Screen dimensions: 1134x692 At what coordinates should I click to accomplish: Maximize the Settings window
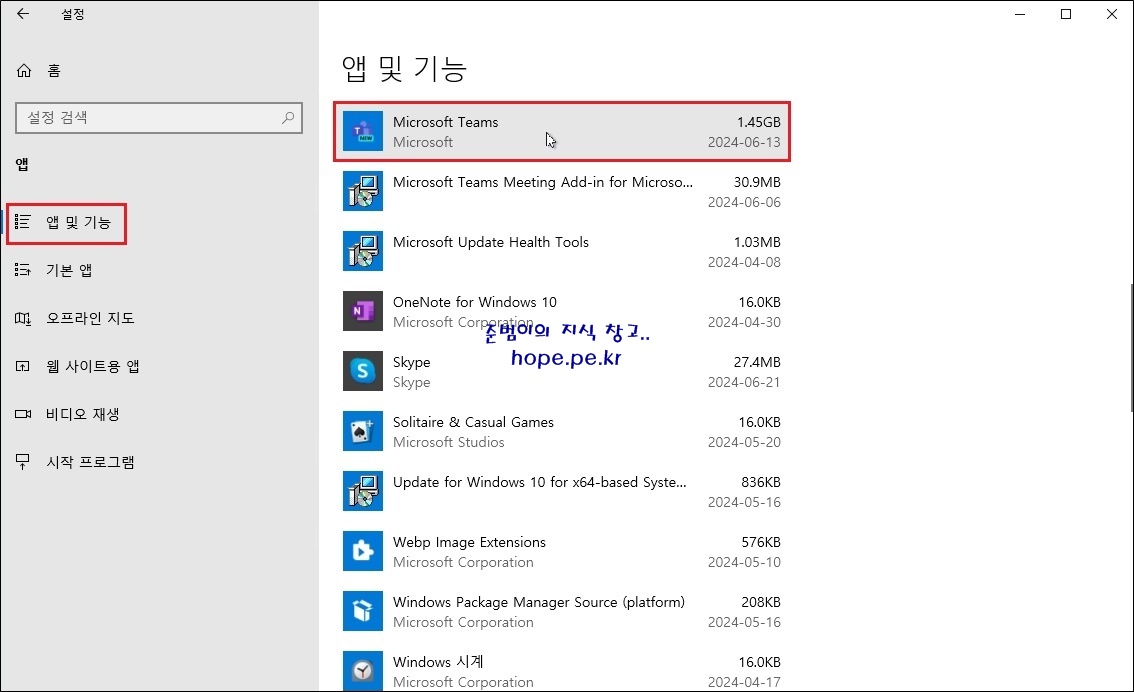coord(1065,14)
